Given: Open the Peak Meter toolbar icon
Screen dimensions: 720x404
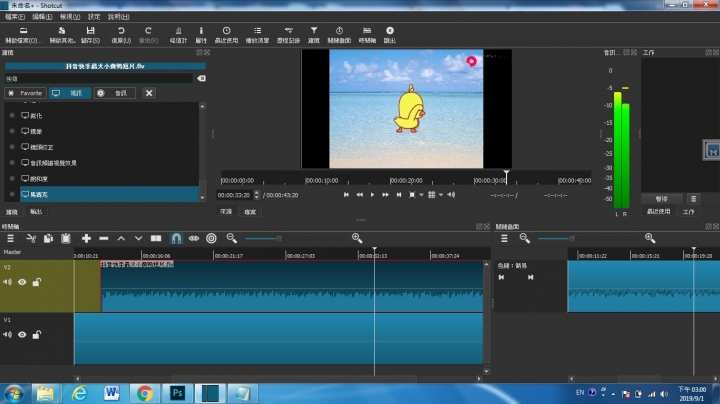Looking at the screenshot, I should (x=178, y=31).
